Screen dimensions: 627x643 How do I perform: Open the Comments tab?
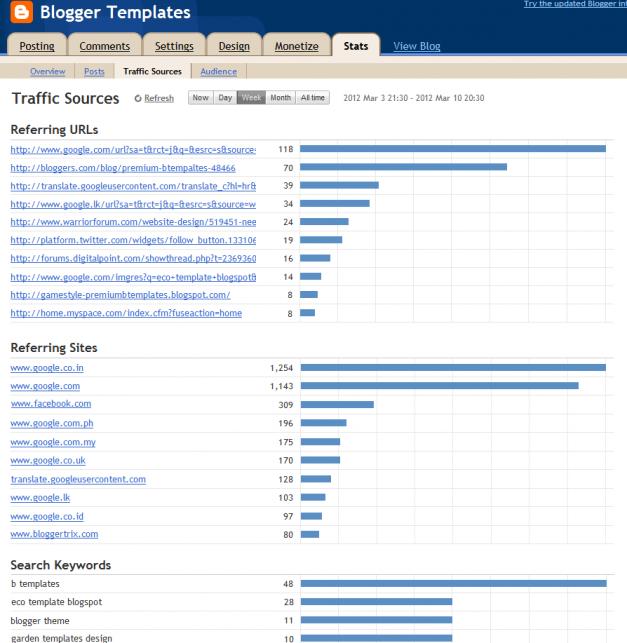[x=105, y=46]
